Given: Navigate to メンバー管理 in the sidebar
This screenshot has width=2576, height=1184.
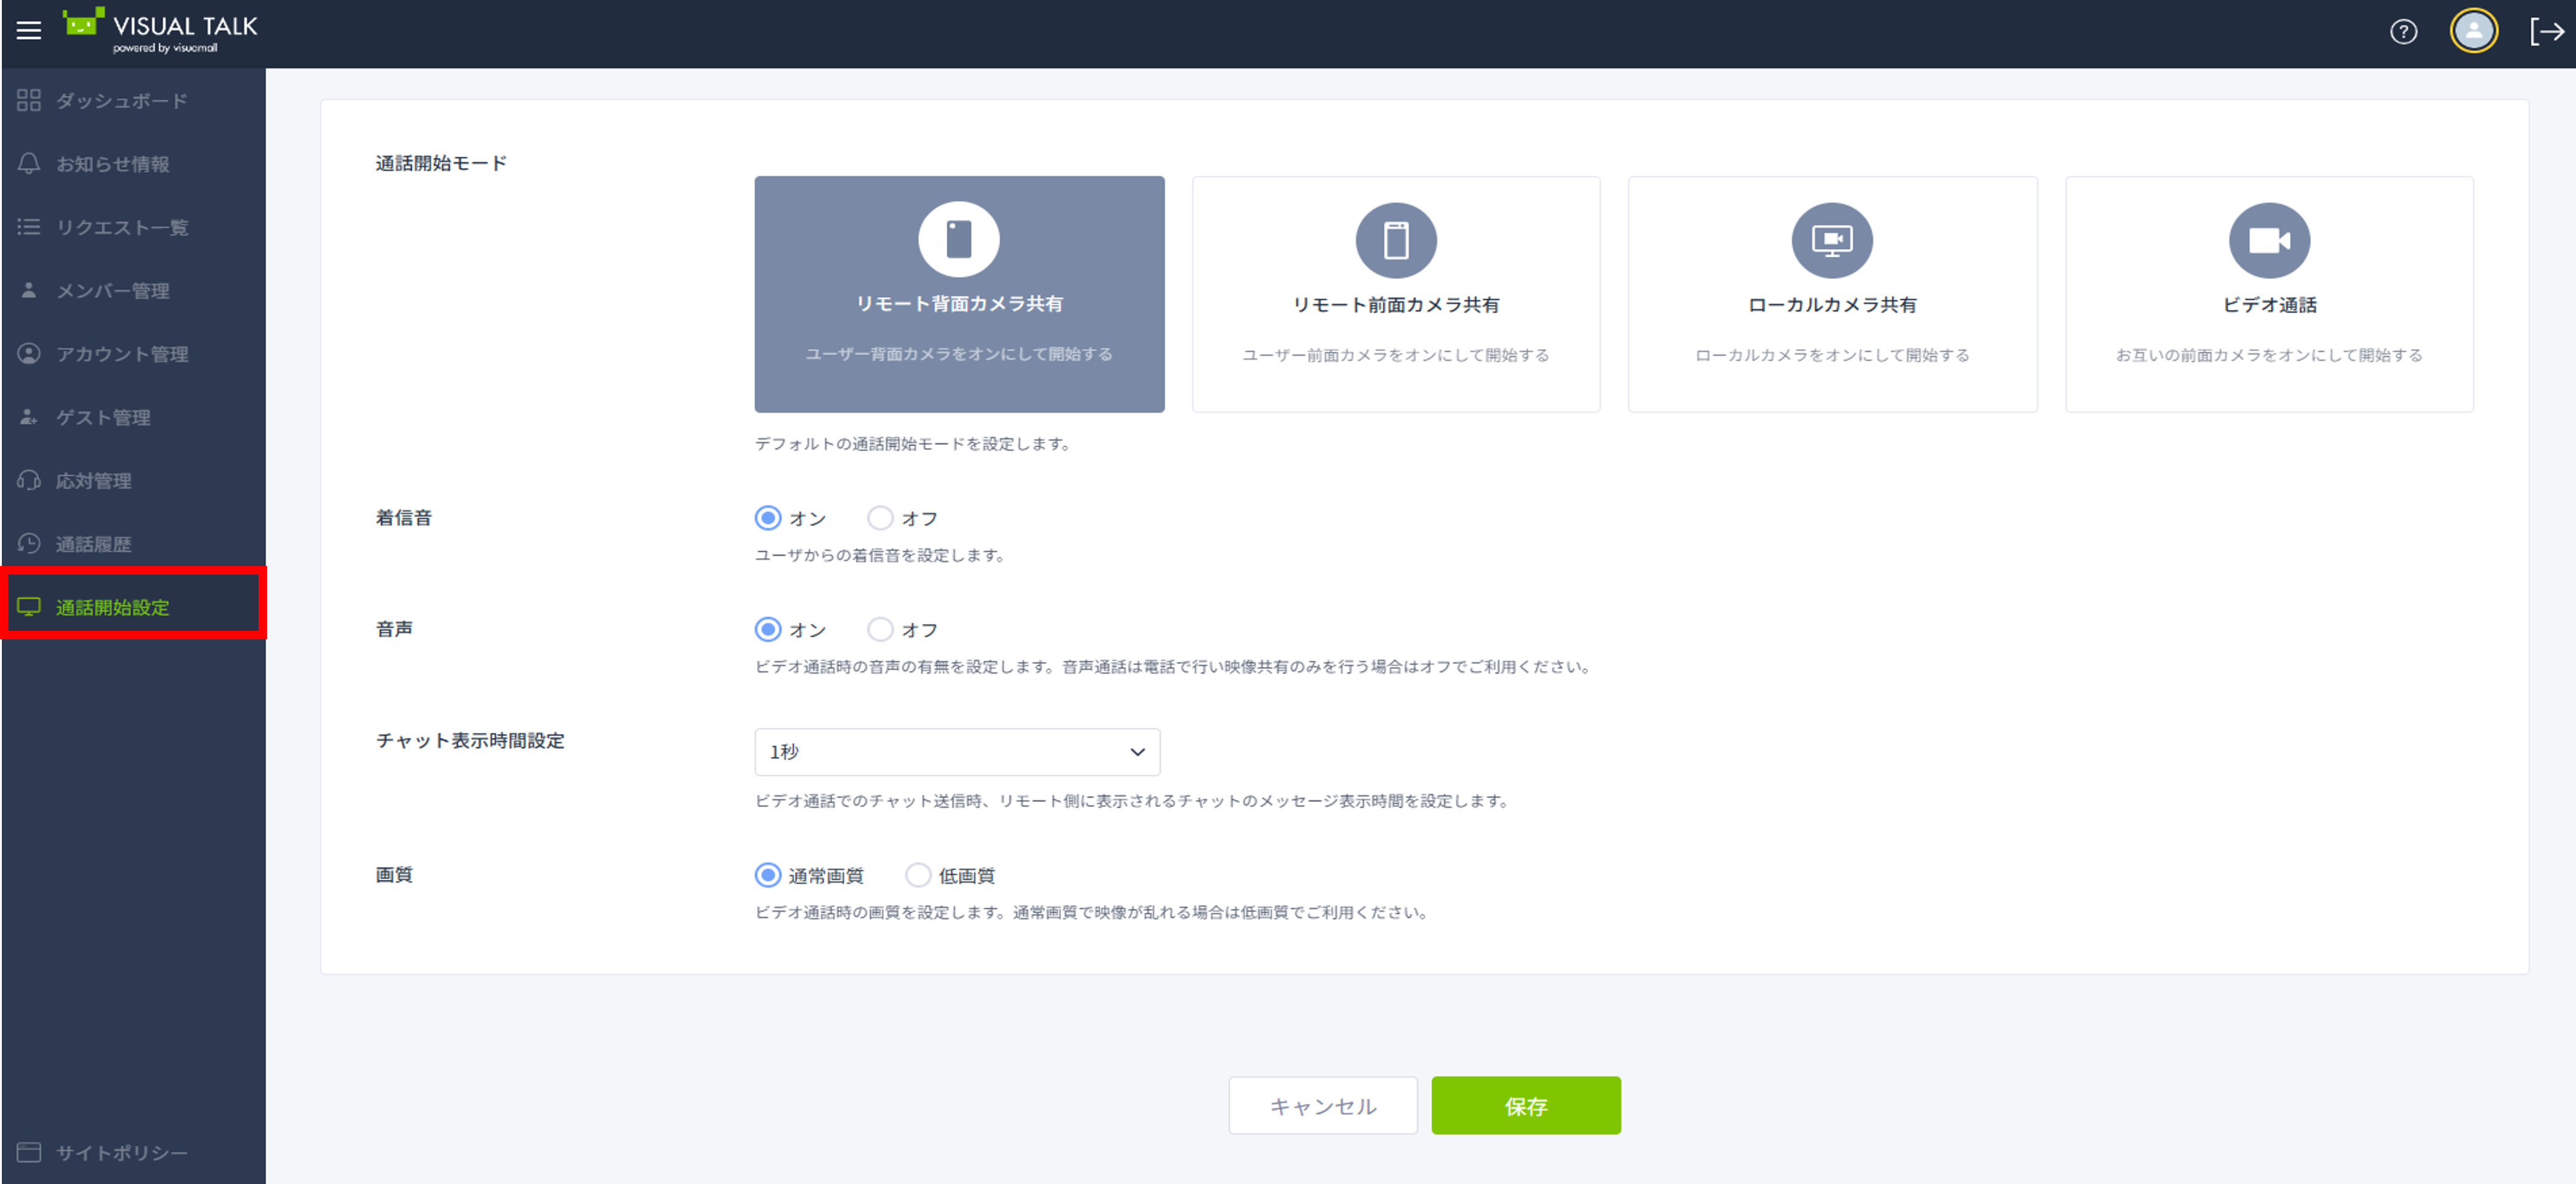Looking at the screenshot, I should [x=117, y=290].
